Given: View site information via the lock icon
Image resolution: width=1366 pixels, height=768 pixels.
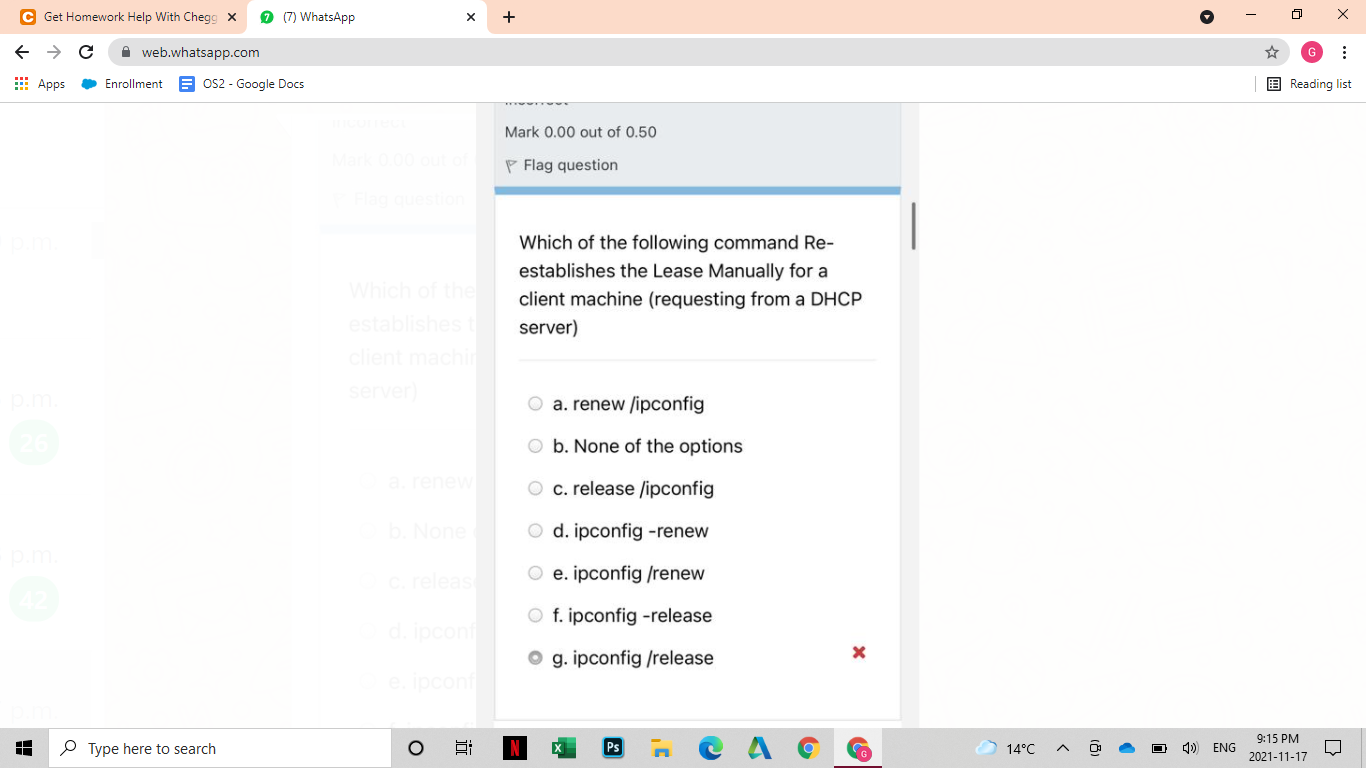Looking at the screenshot, I should coord(126,52).
